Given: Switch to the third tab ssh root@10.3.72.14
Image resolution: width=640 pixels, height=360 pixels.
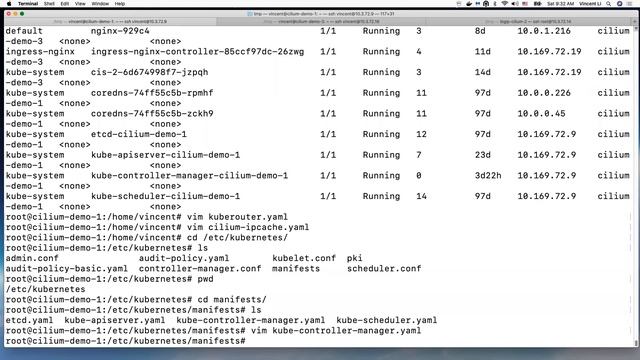Looking at the screenshot, I should click(x=529, y=21).
